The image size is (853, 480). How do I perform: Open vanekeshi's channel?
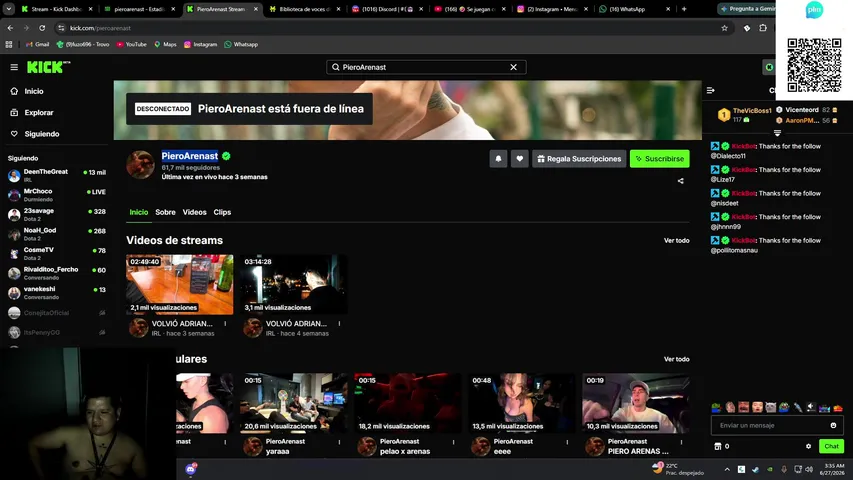click(x=57, y=293)
